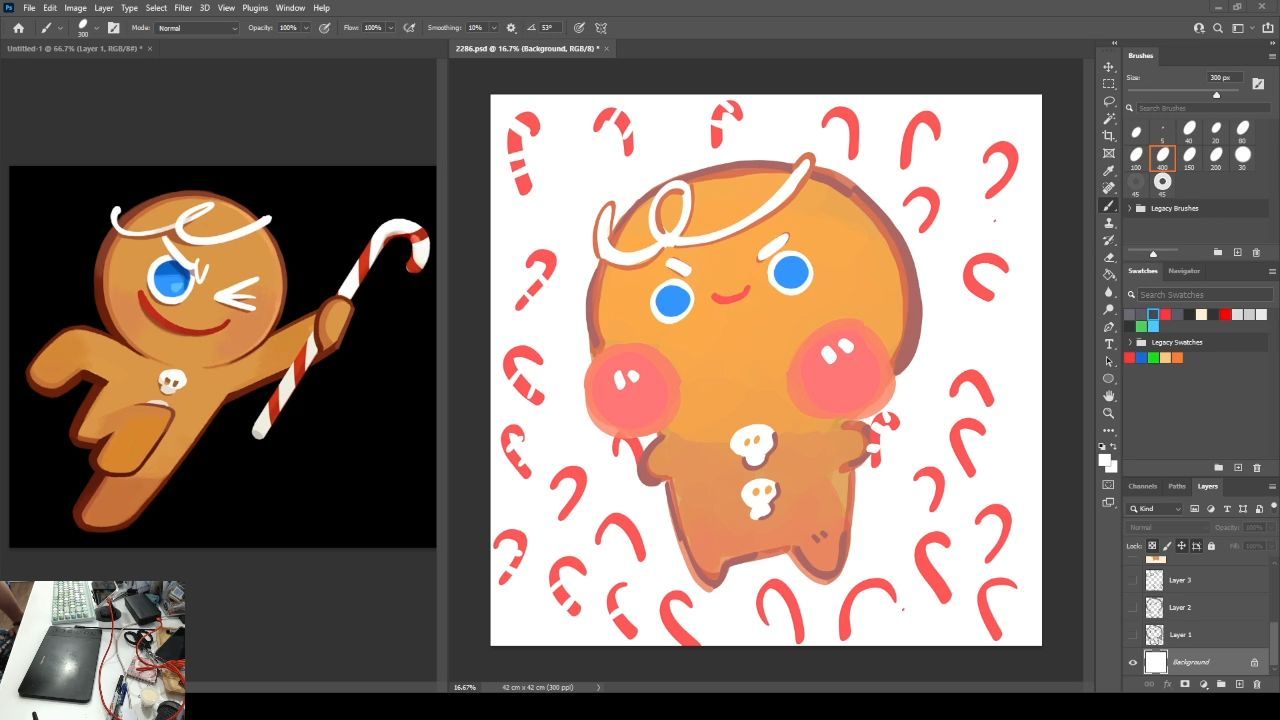
Task: Add a layer mask
Action: tap(1185, 684)
